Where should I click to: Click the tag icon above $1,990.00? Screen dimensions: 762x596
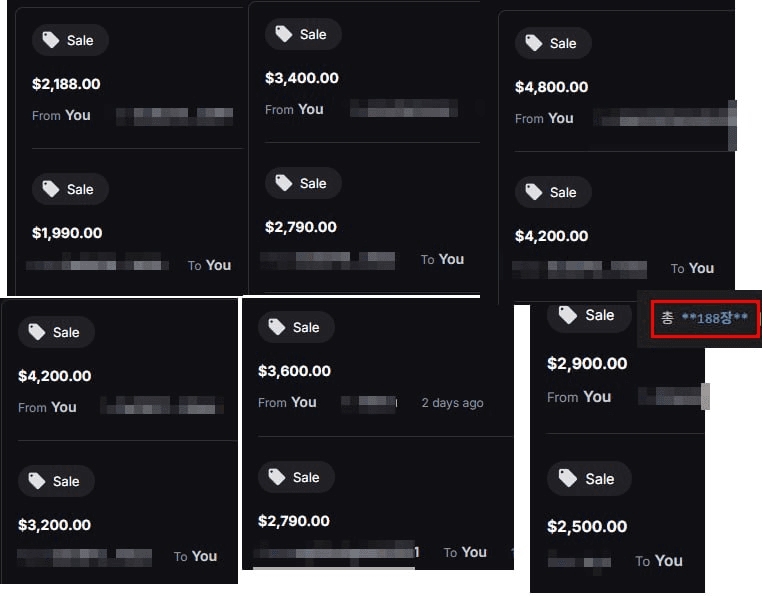(51, 189)
